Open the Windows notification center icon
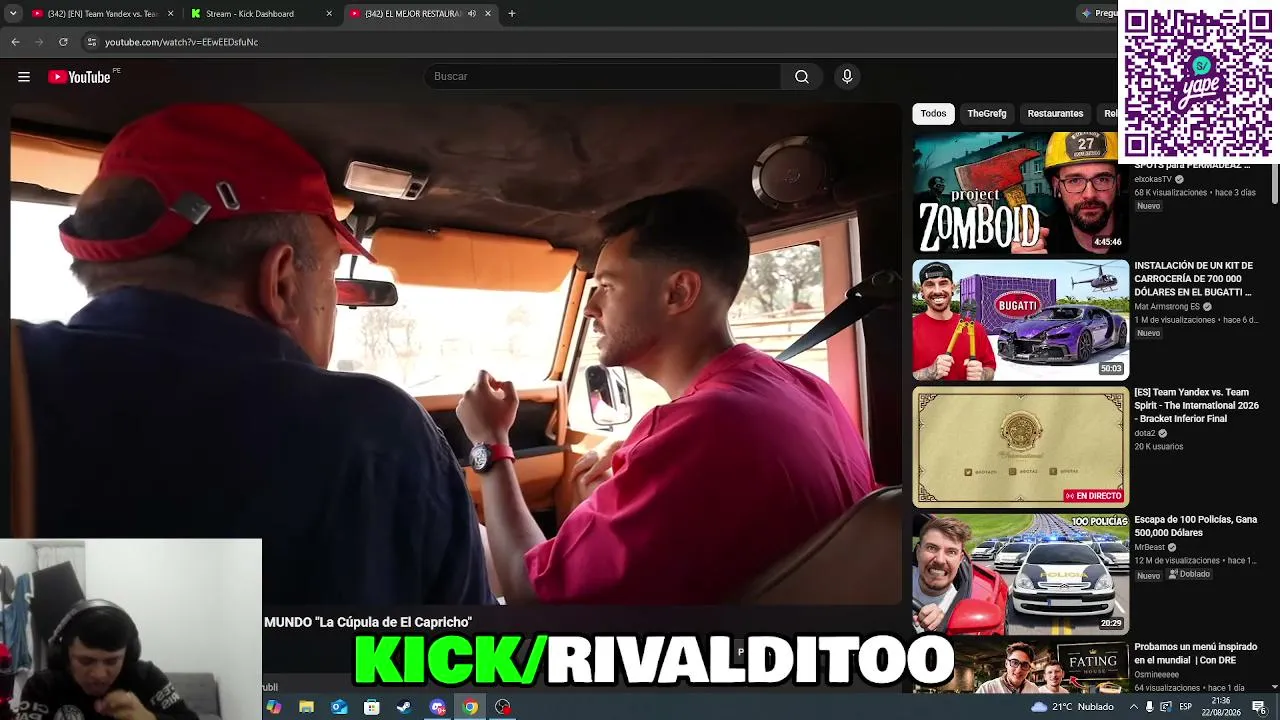 (x=1259, y=707)
